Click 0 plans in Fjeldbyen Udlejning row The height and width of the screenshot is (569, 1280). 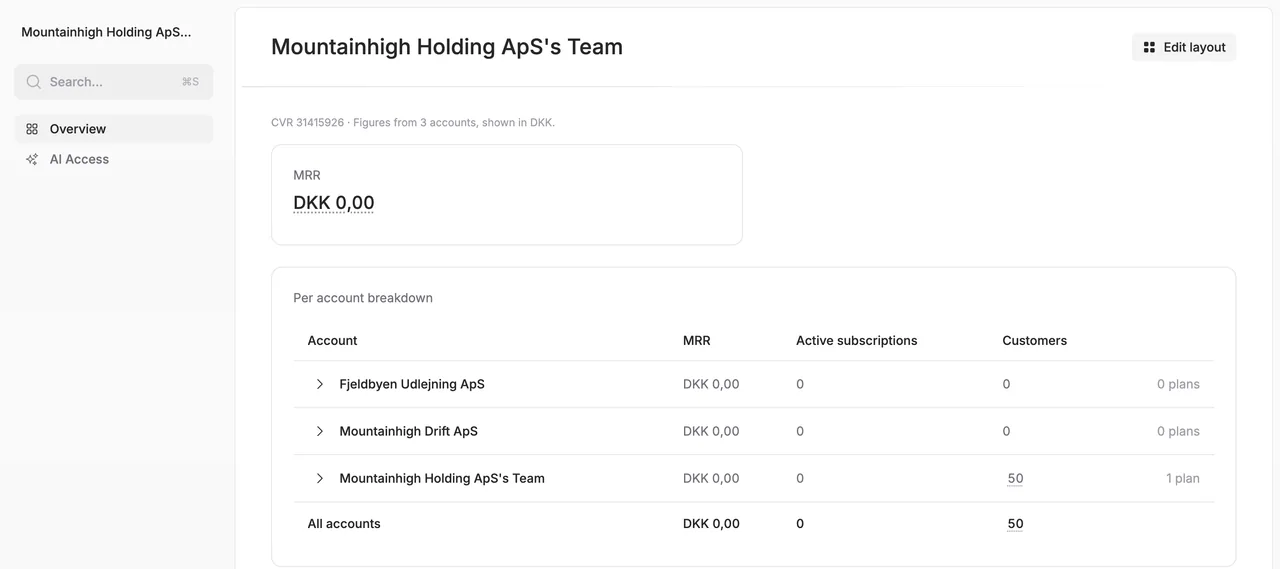tap(1178, 384)
